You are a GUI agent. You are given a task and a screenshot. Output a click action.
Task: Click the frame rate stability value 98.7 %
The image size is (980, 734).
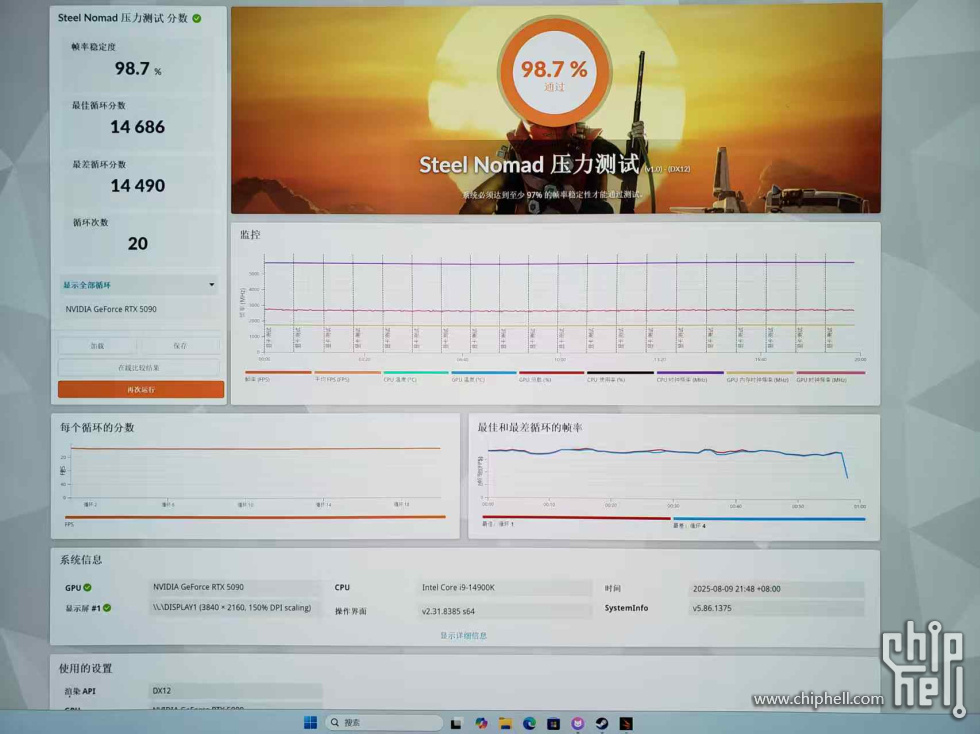click(x=138, y=68)
